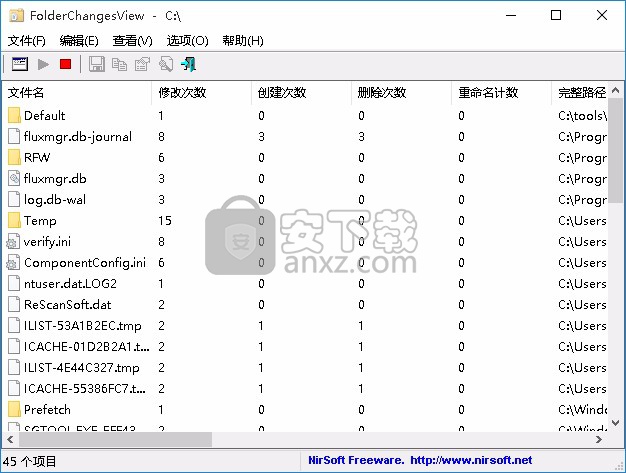
Task: Click the horizontal scrollbar right arrow
Action: click(598, 439)
